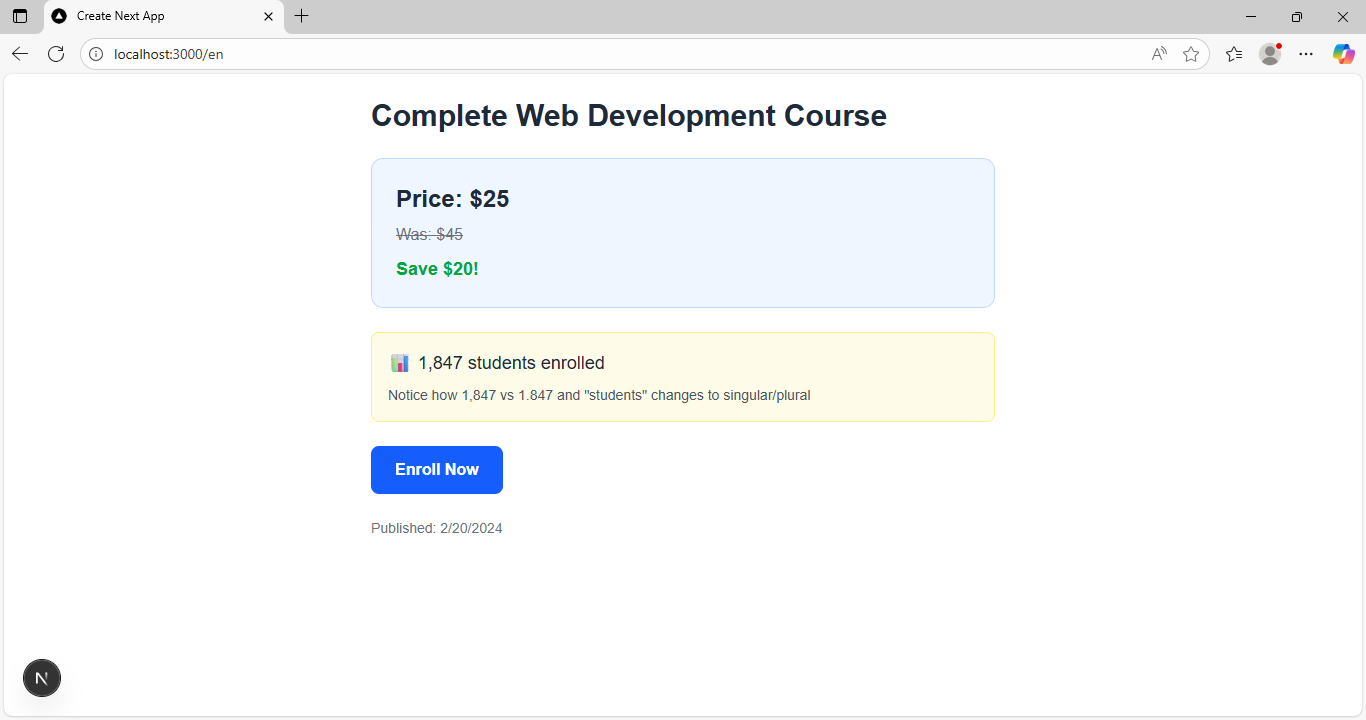Open the Next.js dev tools indicator
The image size is (1366, 720).
[x=42, y=678]
